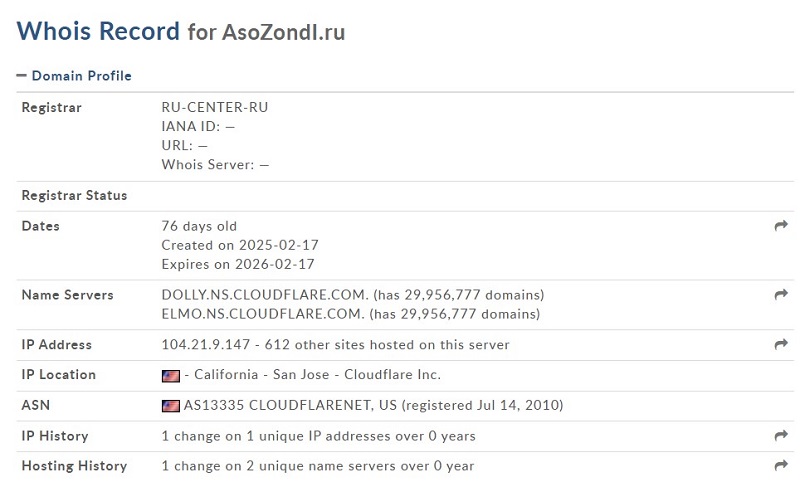Image resolution: width=800 pixels, height=482 pixels.
Task: Click the IP address 104.21.9.147
Action: click(206, 344)
